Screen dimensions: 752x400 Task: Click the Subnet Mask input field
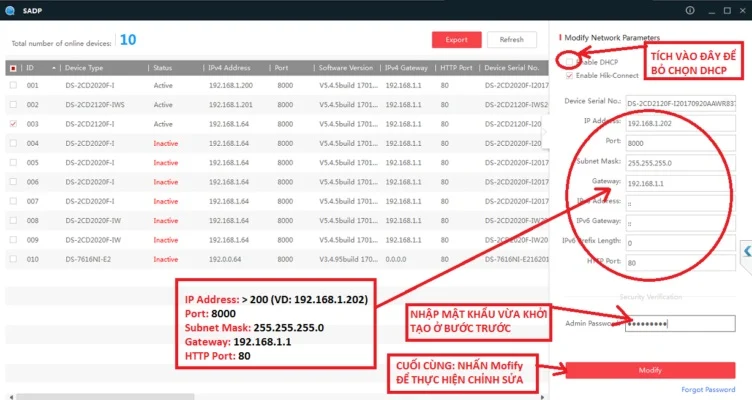click(681, 163)
